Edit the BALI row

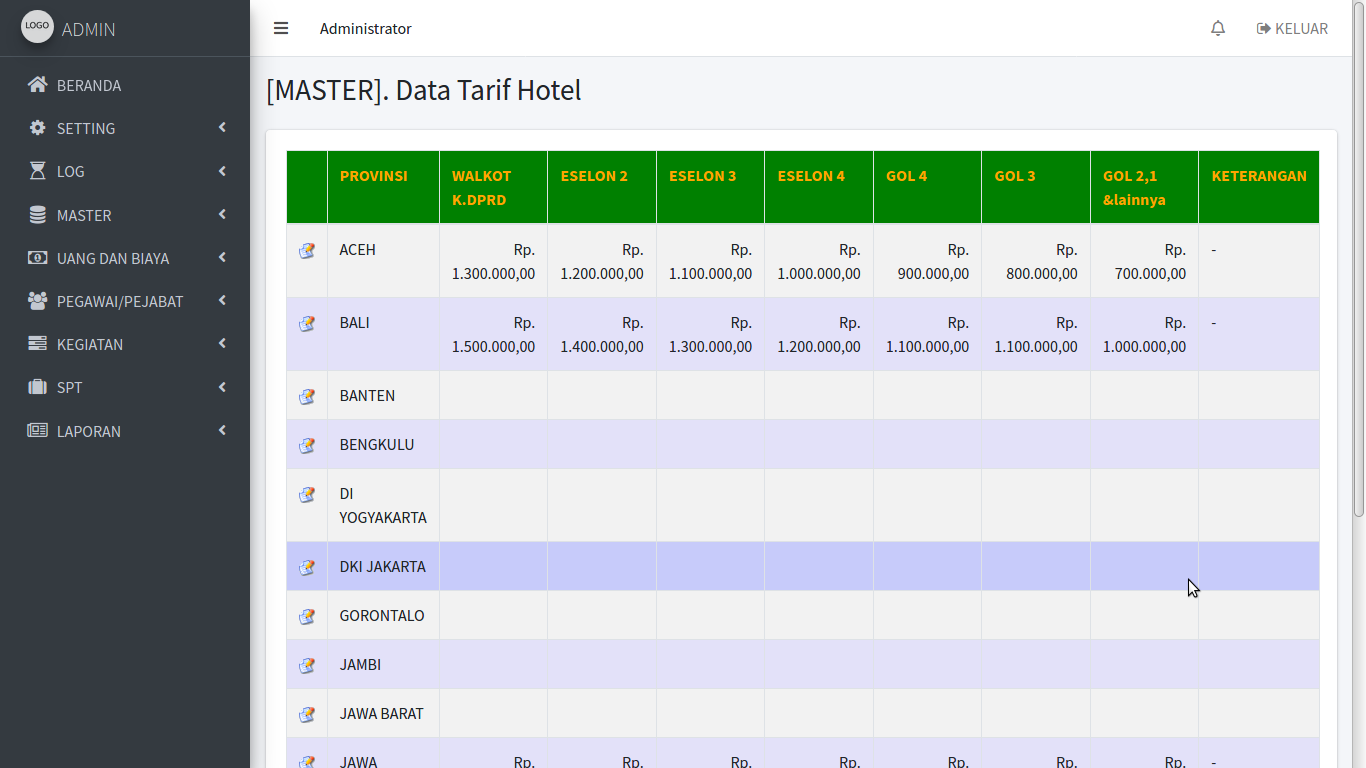coord(307,323)
